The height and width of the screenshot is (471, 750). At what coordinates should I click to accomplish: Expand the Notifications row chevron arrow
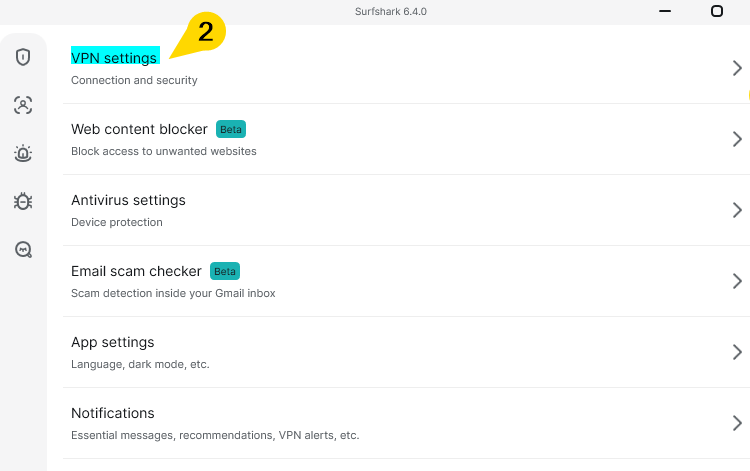(x=737, y=423)
